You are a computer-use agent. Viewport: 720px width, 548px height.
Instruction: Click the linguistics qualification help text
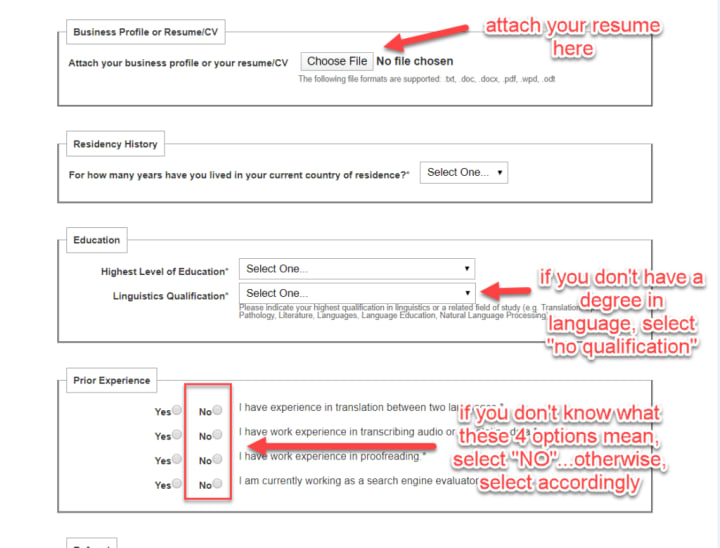[409, 311]
